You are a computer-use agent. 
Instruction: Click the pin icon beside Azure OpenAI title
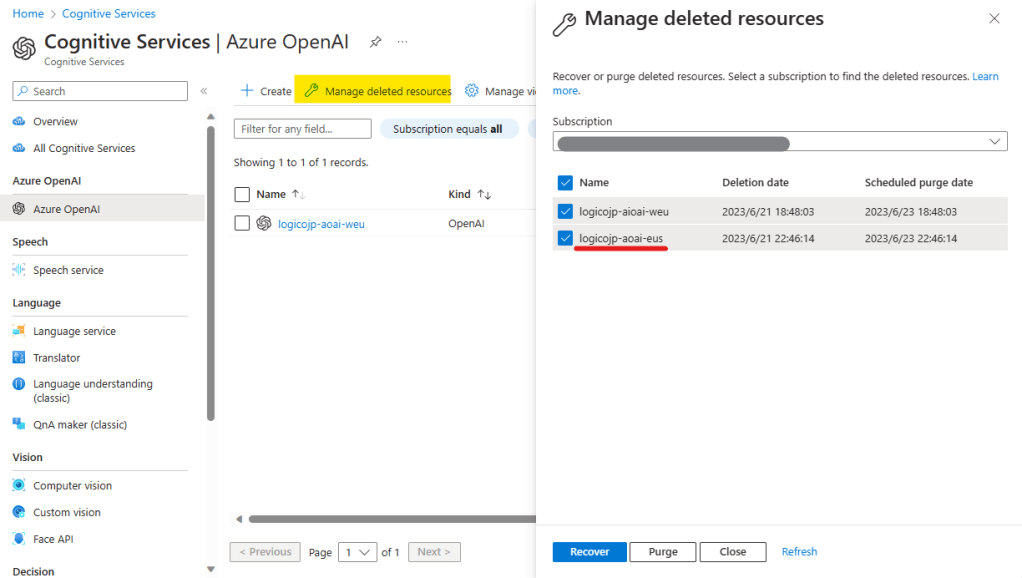pyautogui.click(x=376, y=42)
